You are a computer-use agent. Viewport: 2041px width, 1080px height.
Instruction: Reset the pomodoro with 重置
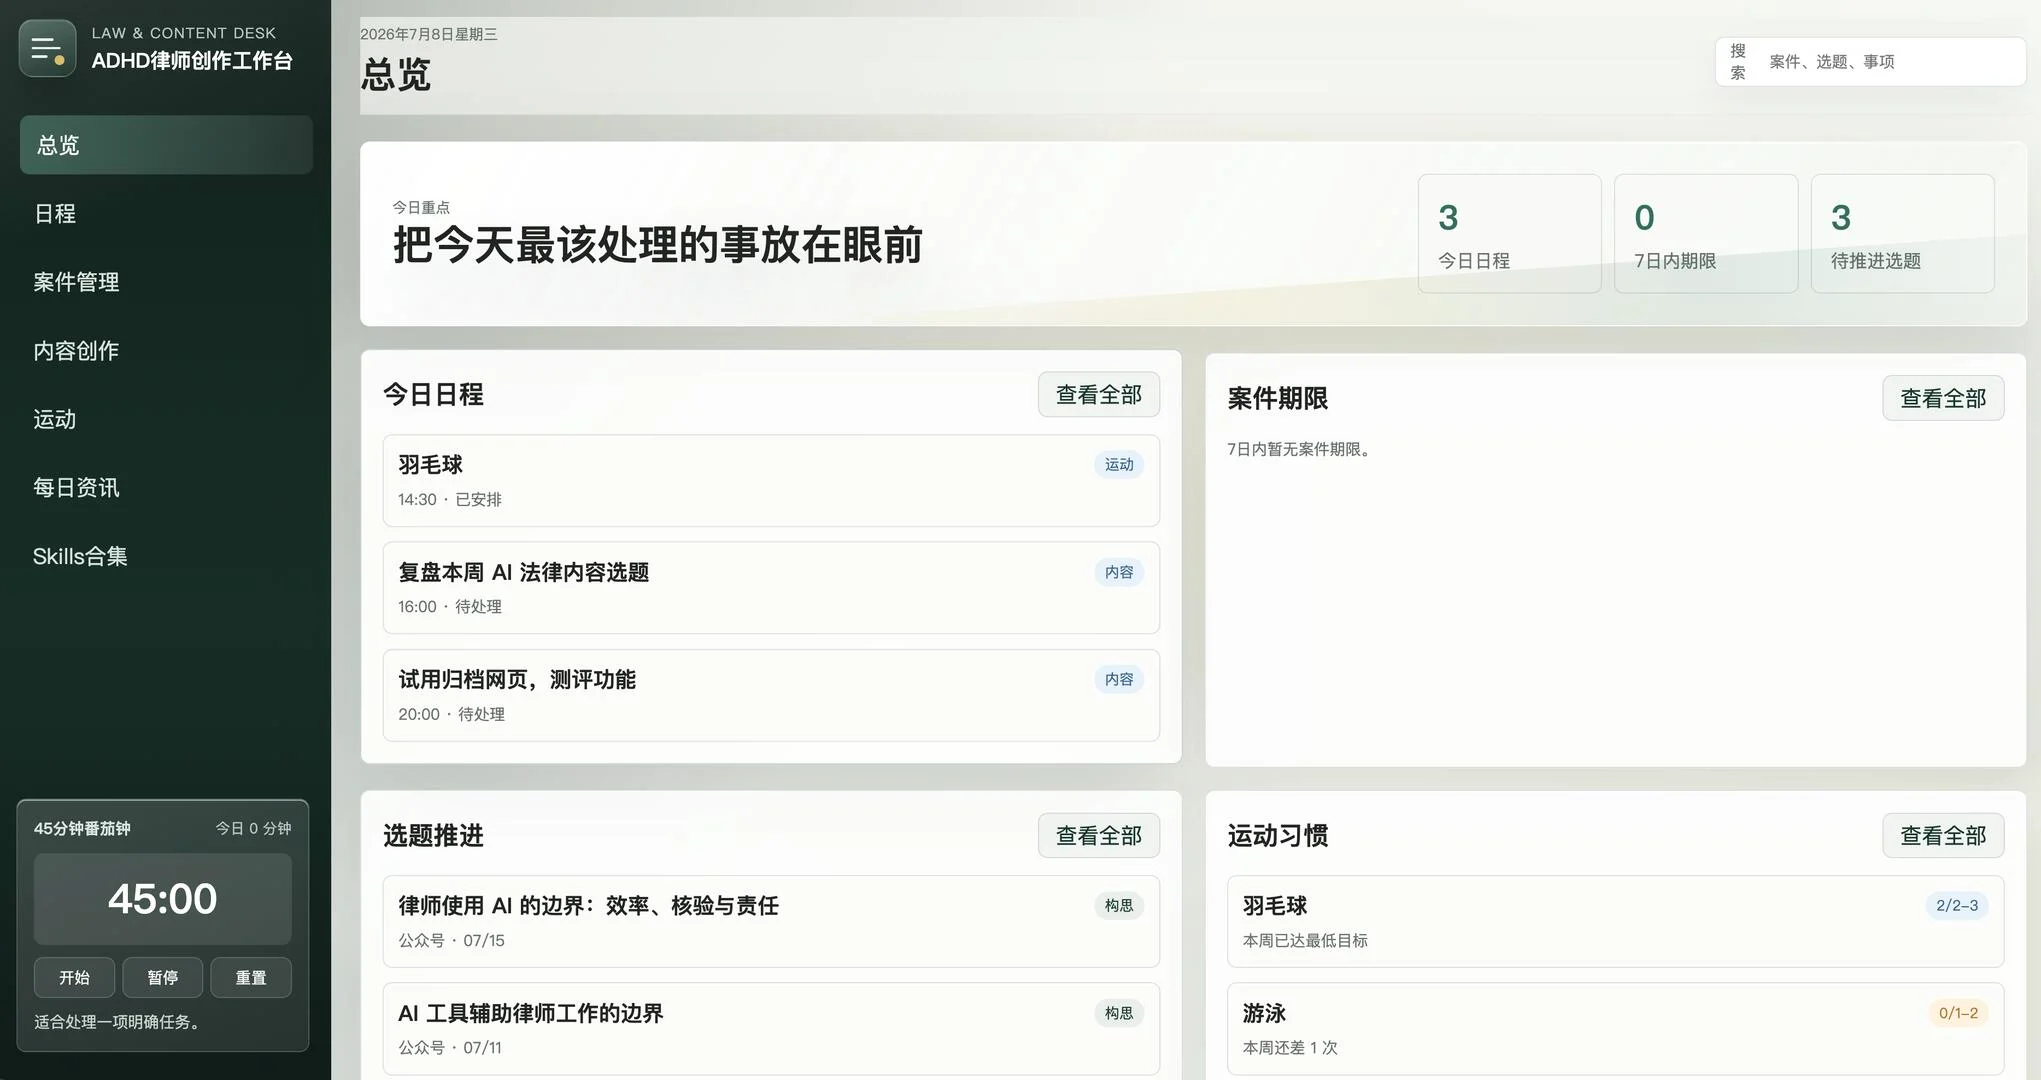coord(251,977)
